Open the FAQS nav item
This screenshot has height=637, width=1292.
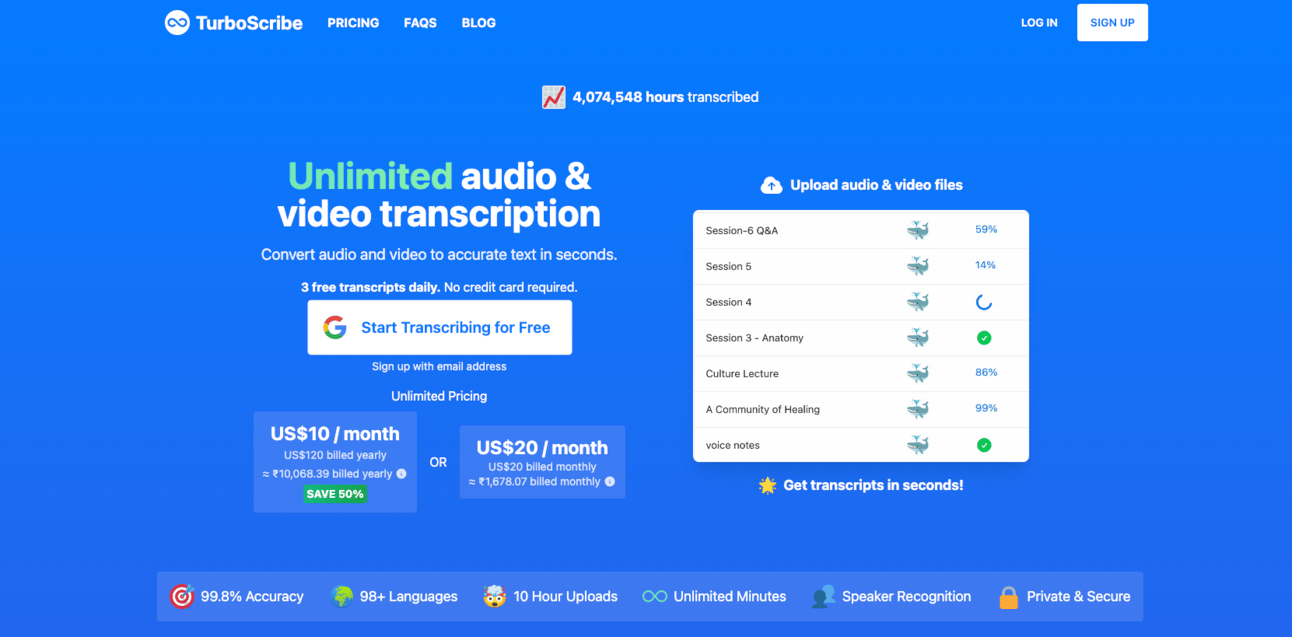click(x=420, y=23)
